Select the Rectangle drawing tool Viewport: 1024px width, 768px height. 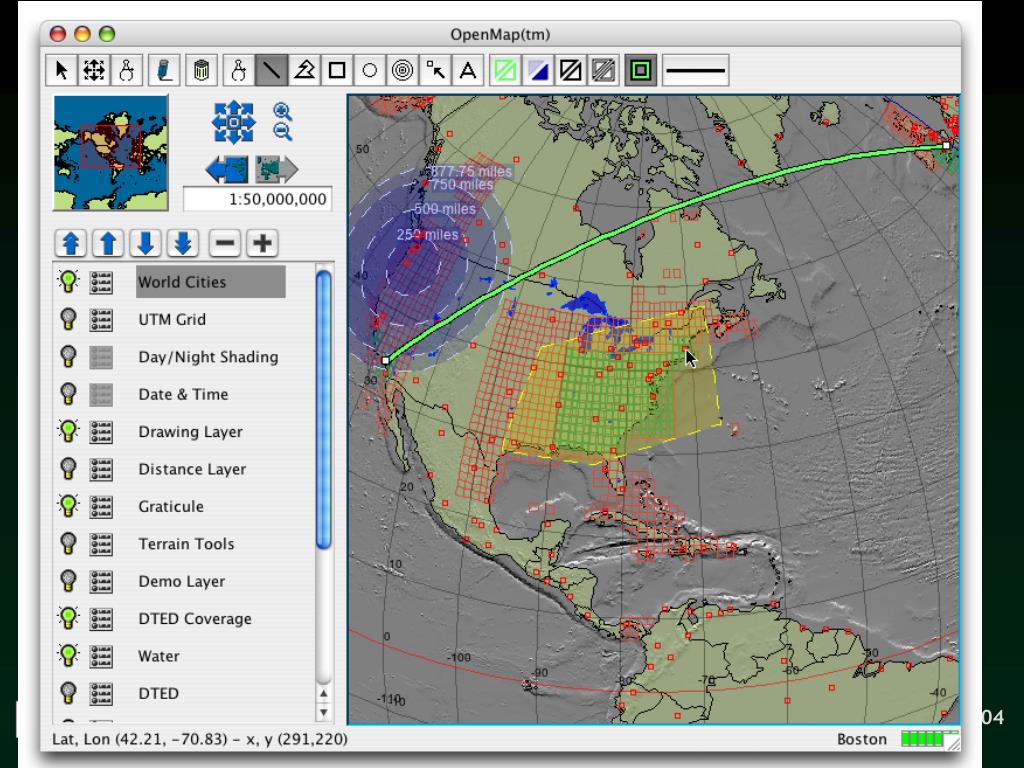pyautogui.click(x=337, y=70)
